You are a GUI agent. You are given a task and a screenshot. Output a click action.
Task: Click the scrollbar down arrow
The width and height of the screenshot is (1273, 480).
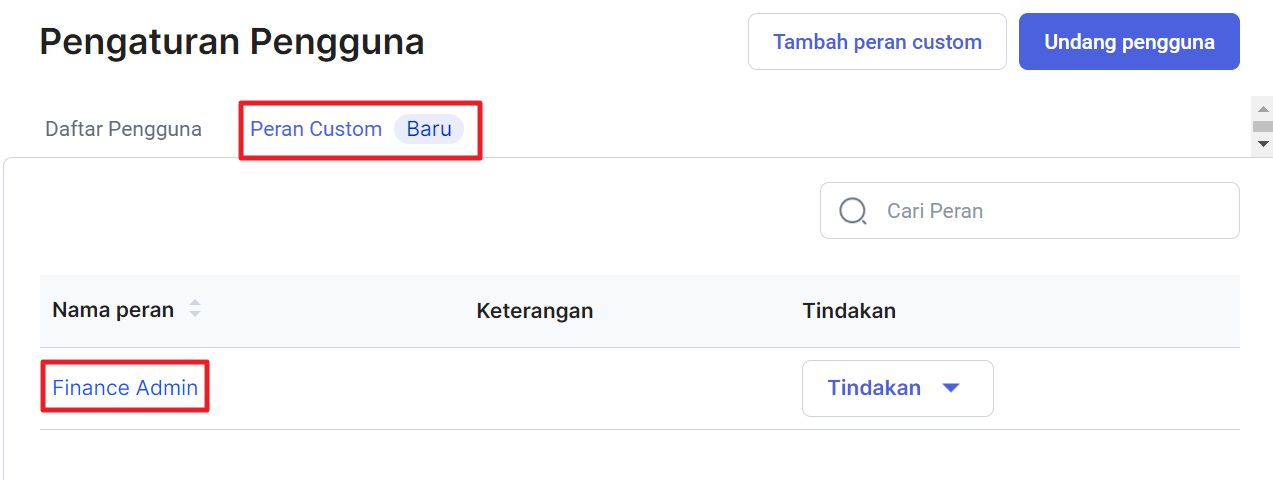coord(1263,144)
